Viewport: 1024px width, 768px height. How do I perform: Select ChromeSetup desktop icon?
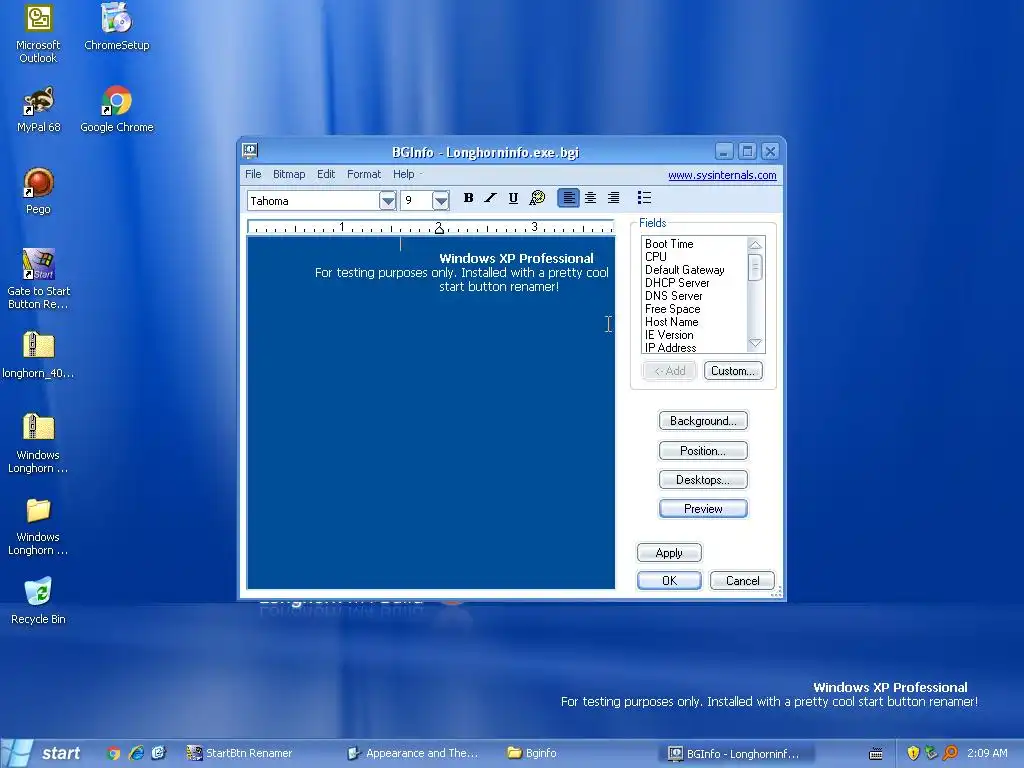[116, 27]
